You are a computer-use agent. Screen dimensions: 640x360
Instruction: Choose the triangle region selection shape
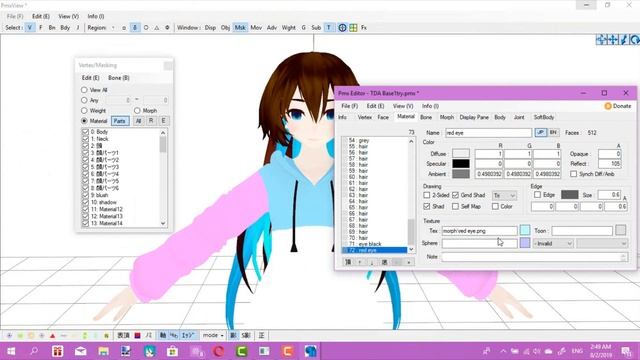156,28
